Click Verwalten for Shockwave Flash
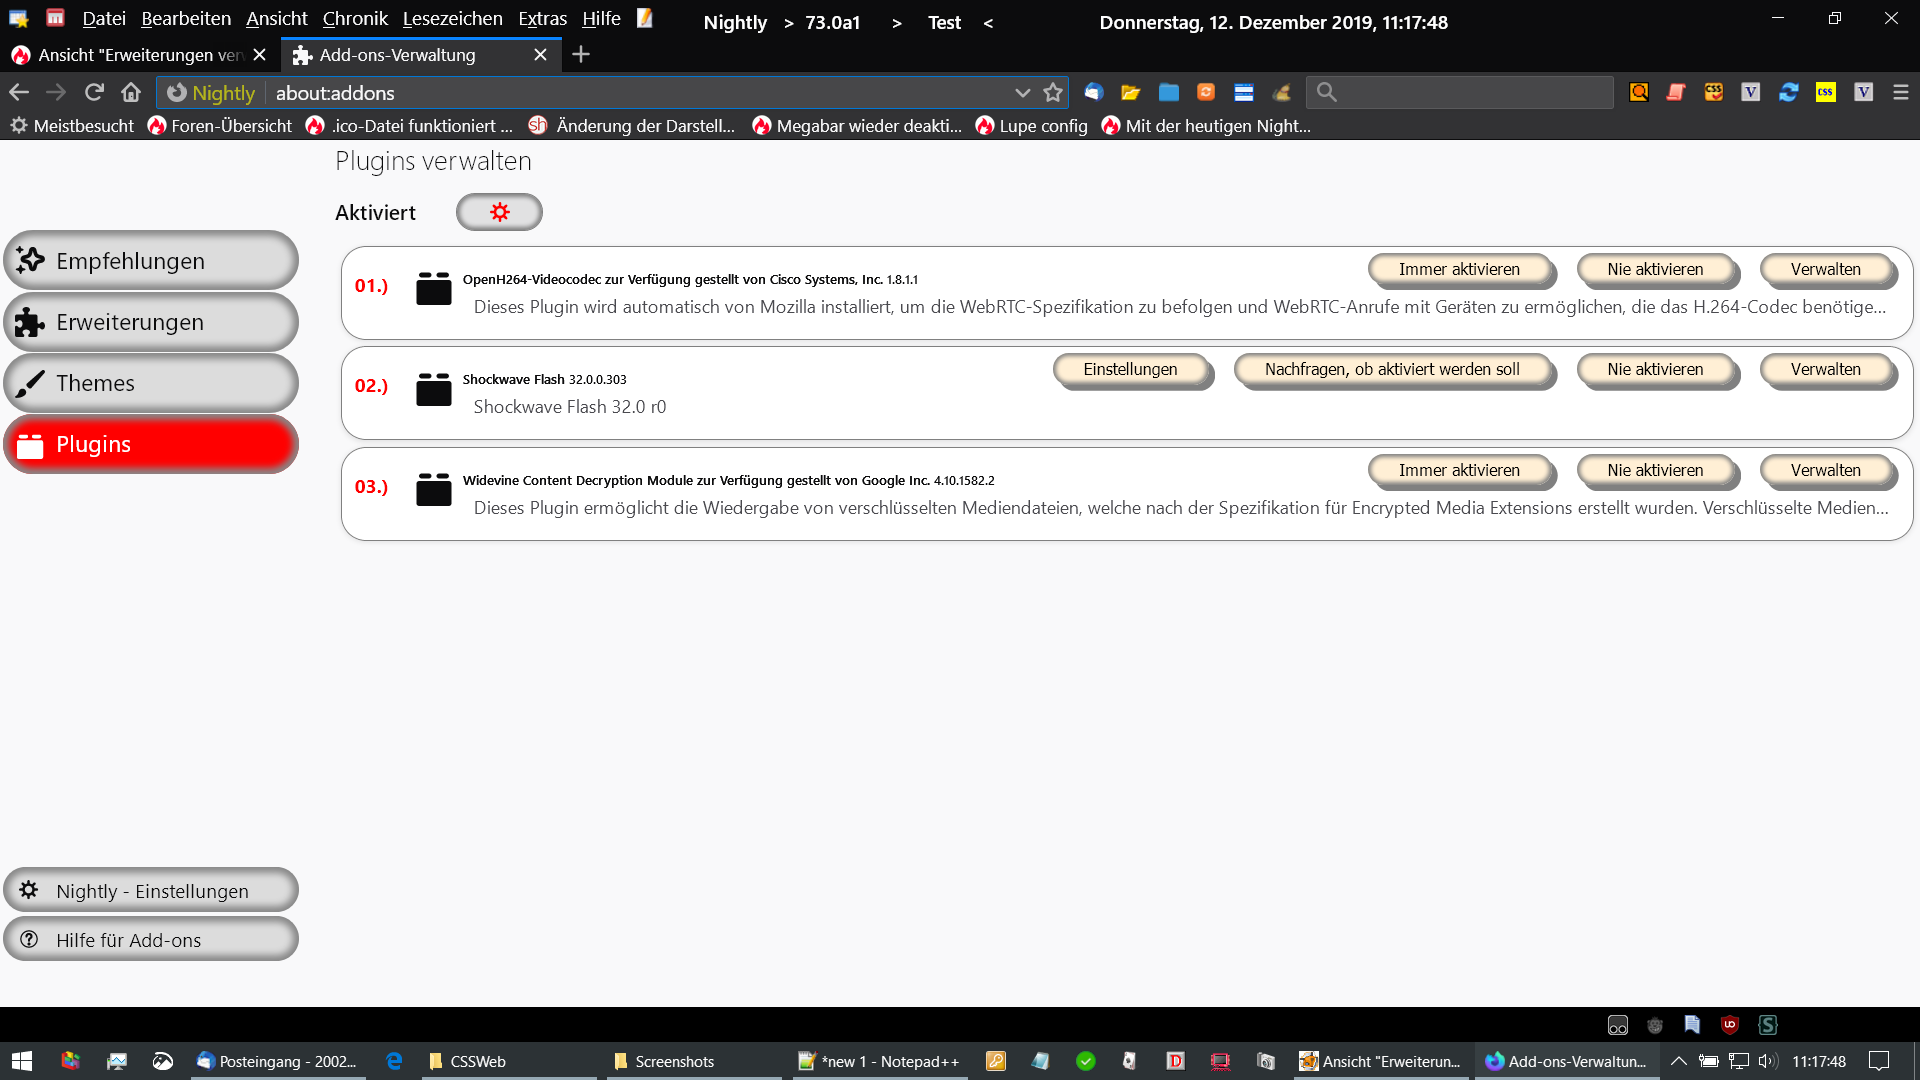Viewport: 1920px width, 1080px height. pyautogui.click(x=1825, y=369)
